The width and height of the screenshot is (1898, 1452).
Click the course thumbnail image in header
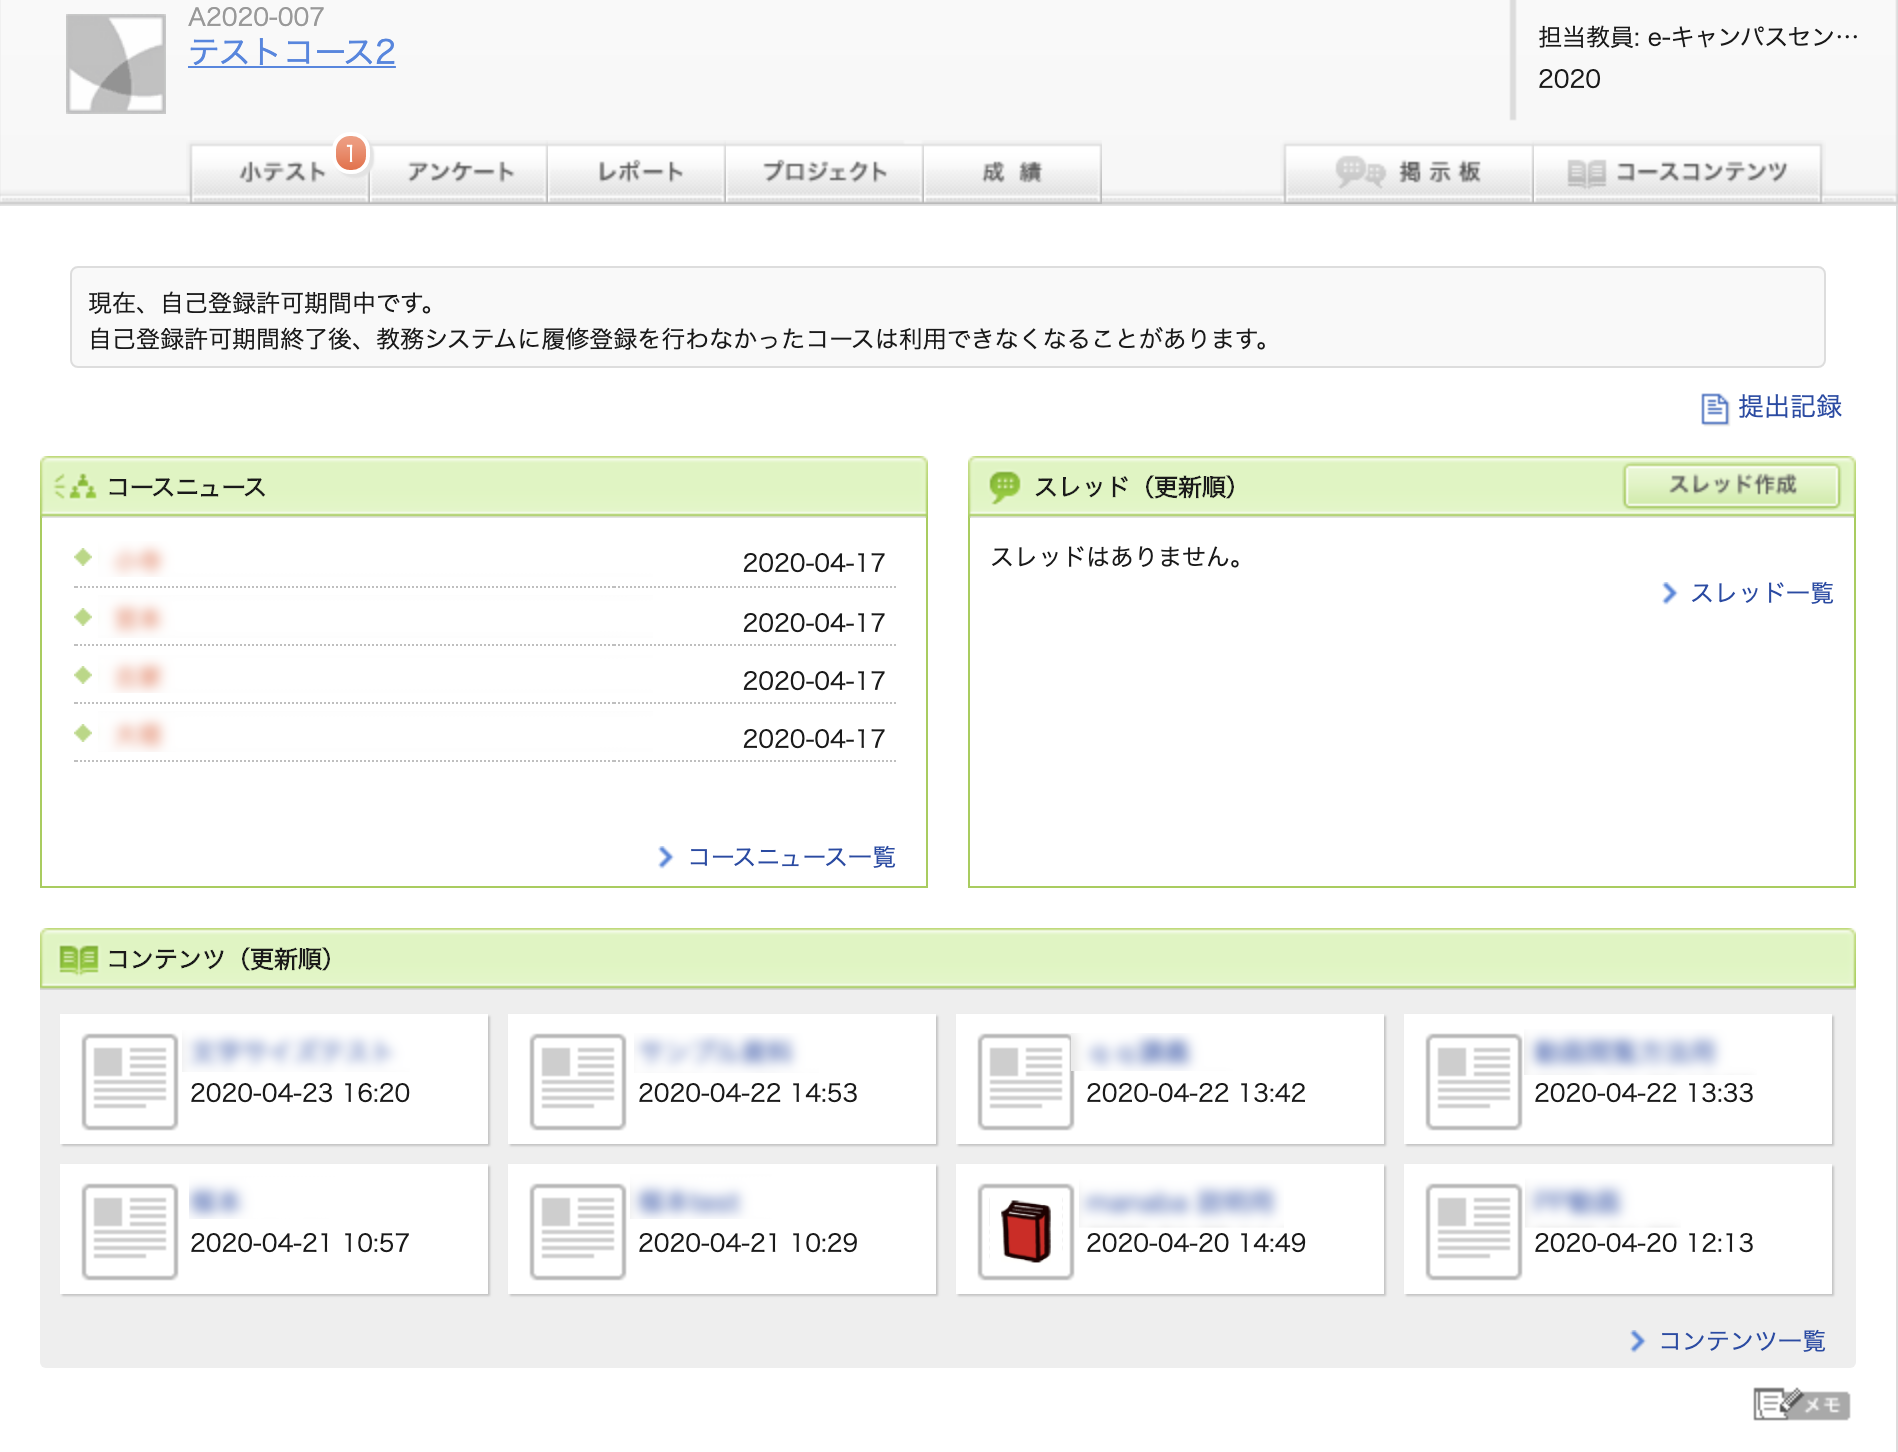coord(116,64)
